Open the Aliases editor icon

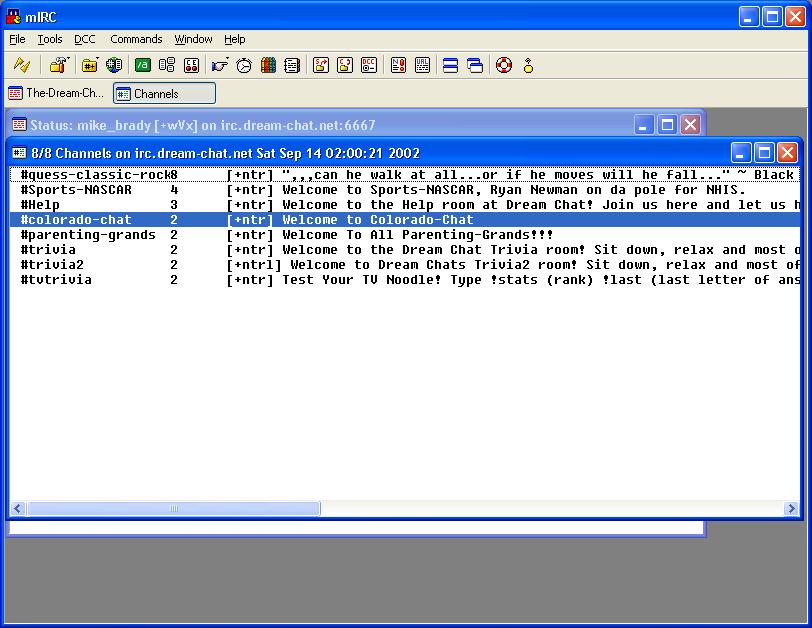point(142,65)
